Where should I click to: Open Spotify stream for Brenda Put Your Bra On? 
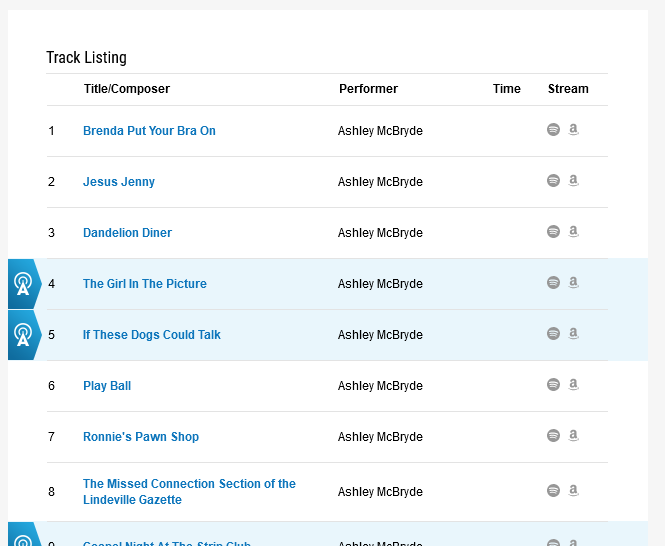pos(553,129)
